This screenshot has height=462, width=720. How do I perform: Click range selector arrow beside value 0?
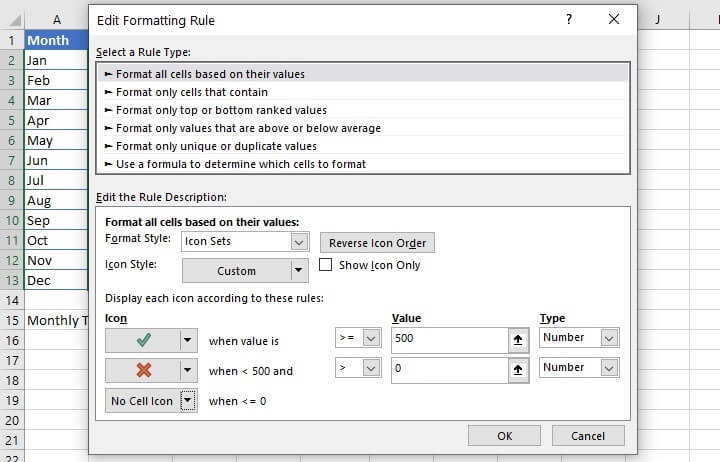518,370
